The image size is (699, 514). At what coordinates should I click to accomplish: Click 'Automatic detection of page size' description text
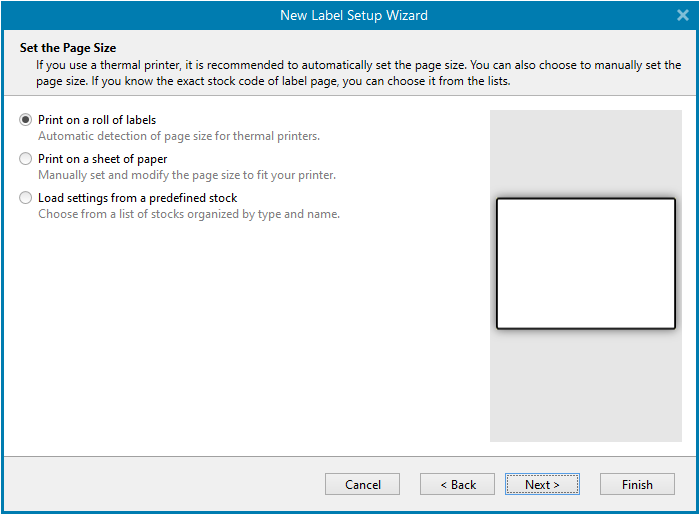[x=178, y=136]
